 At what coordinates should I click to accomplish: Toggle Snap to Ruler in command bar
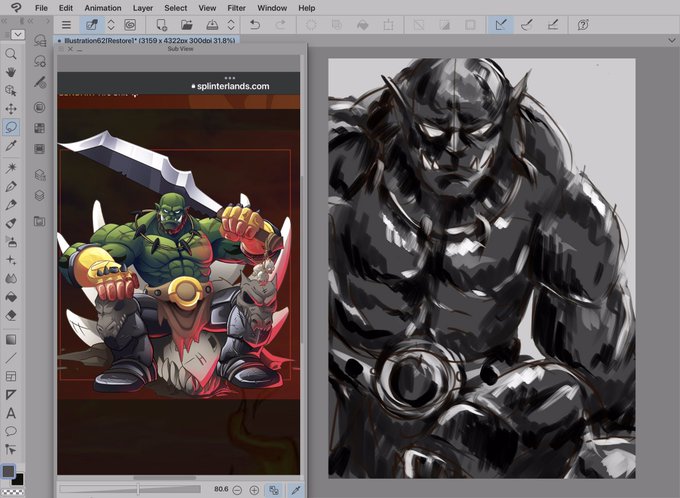click(x=500, y=25)
